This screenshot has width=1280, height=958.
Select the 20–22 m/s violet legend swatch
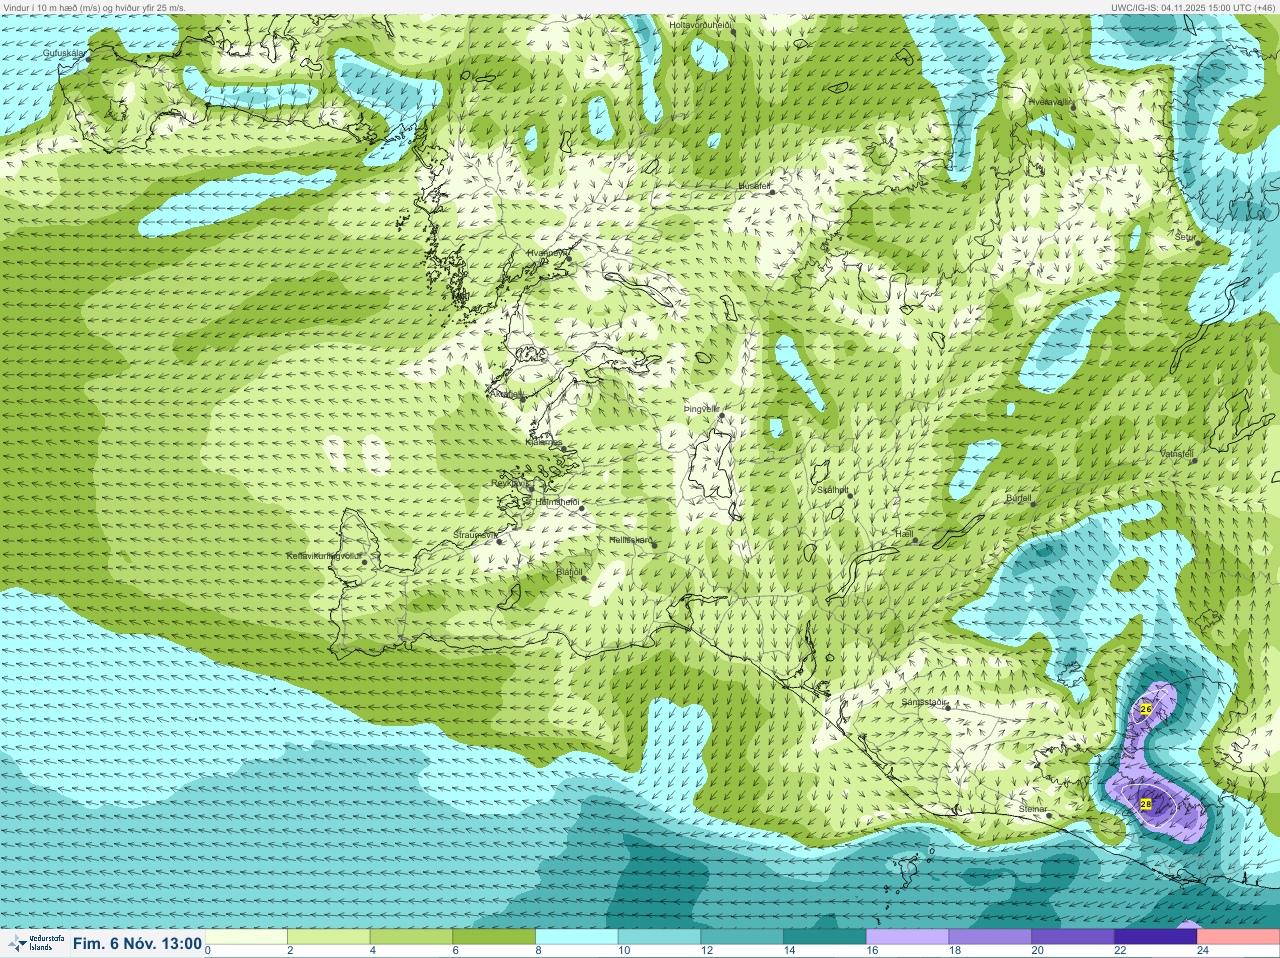coord(1073,937)
